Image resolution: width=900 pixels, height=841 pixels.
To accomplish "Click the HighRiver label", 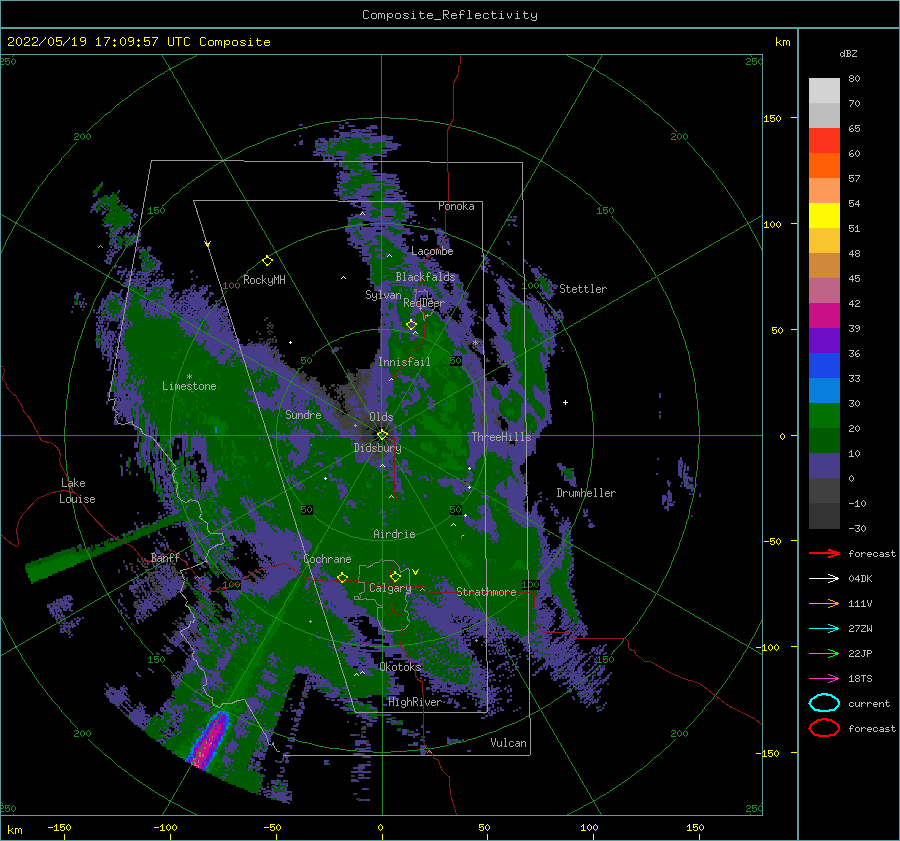I will pos(414,702).
